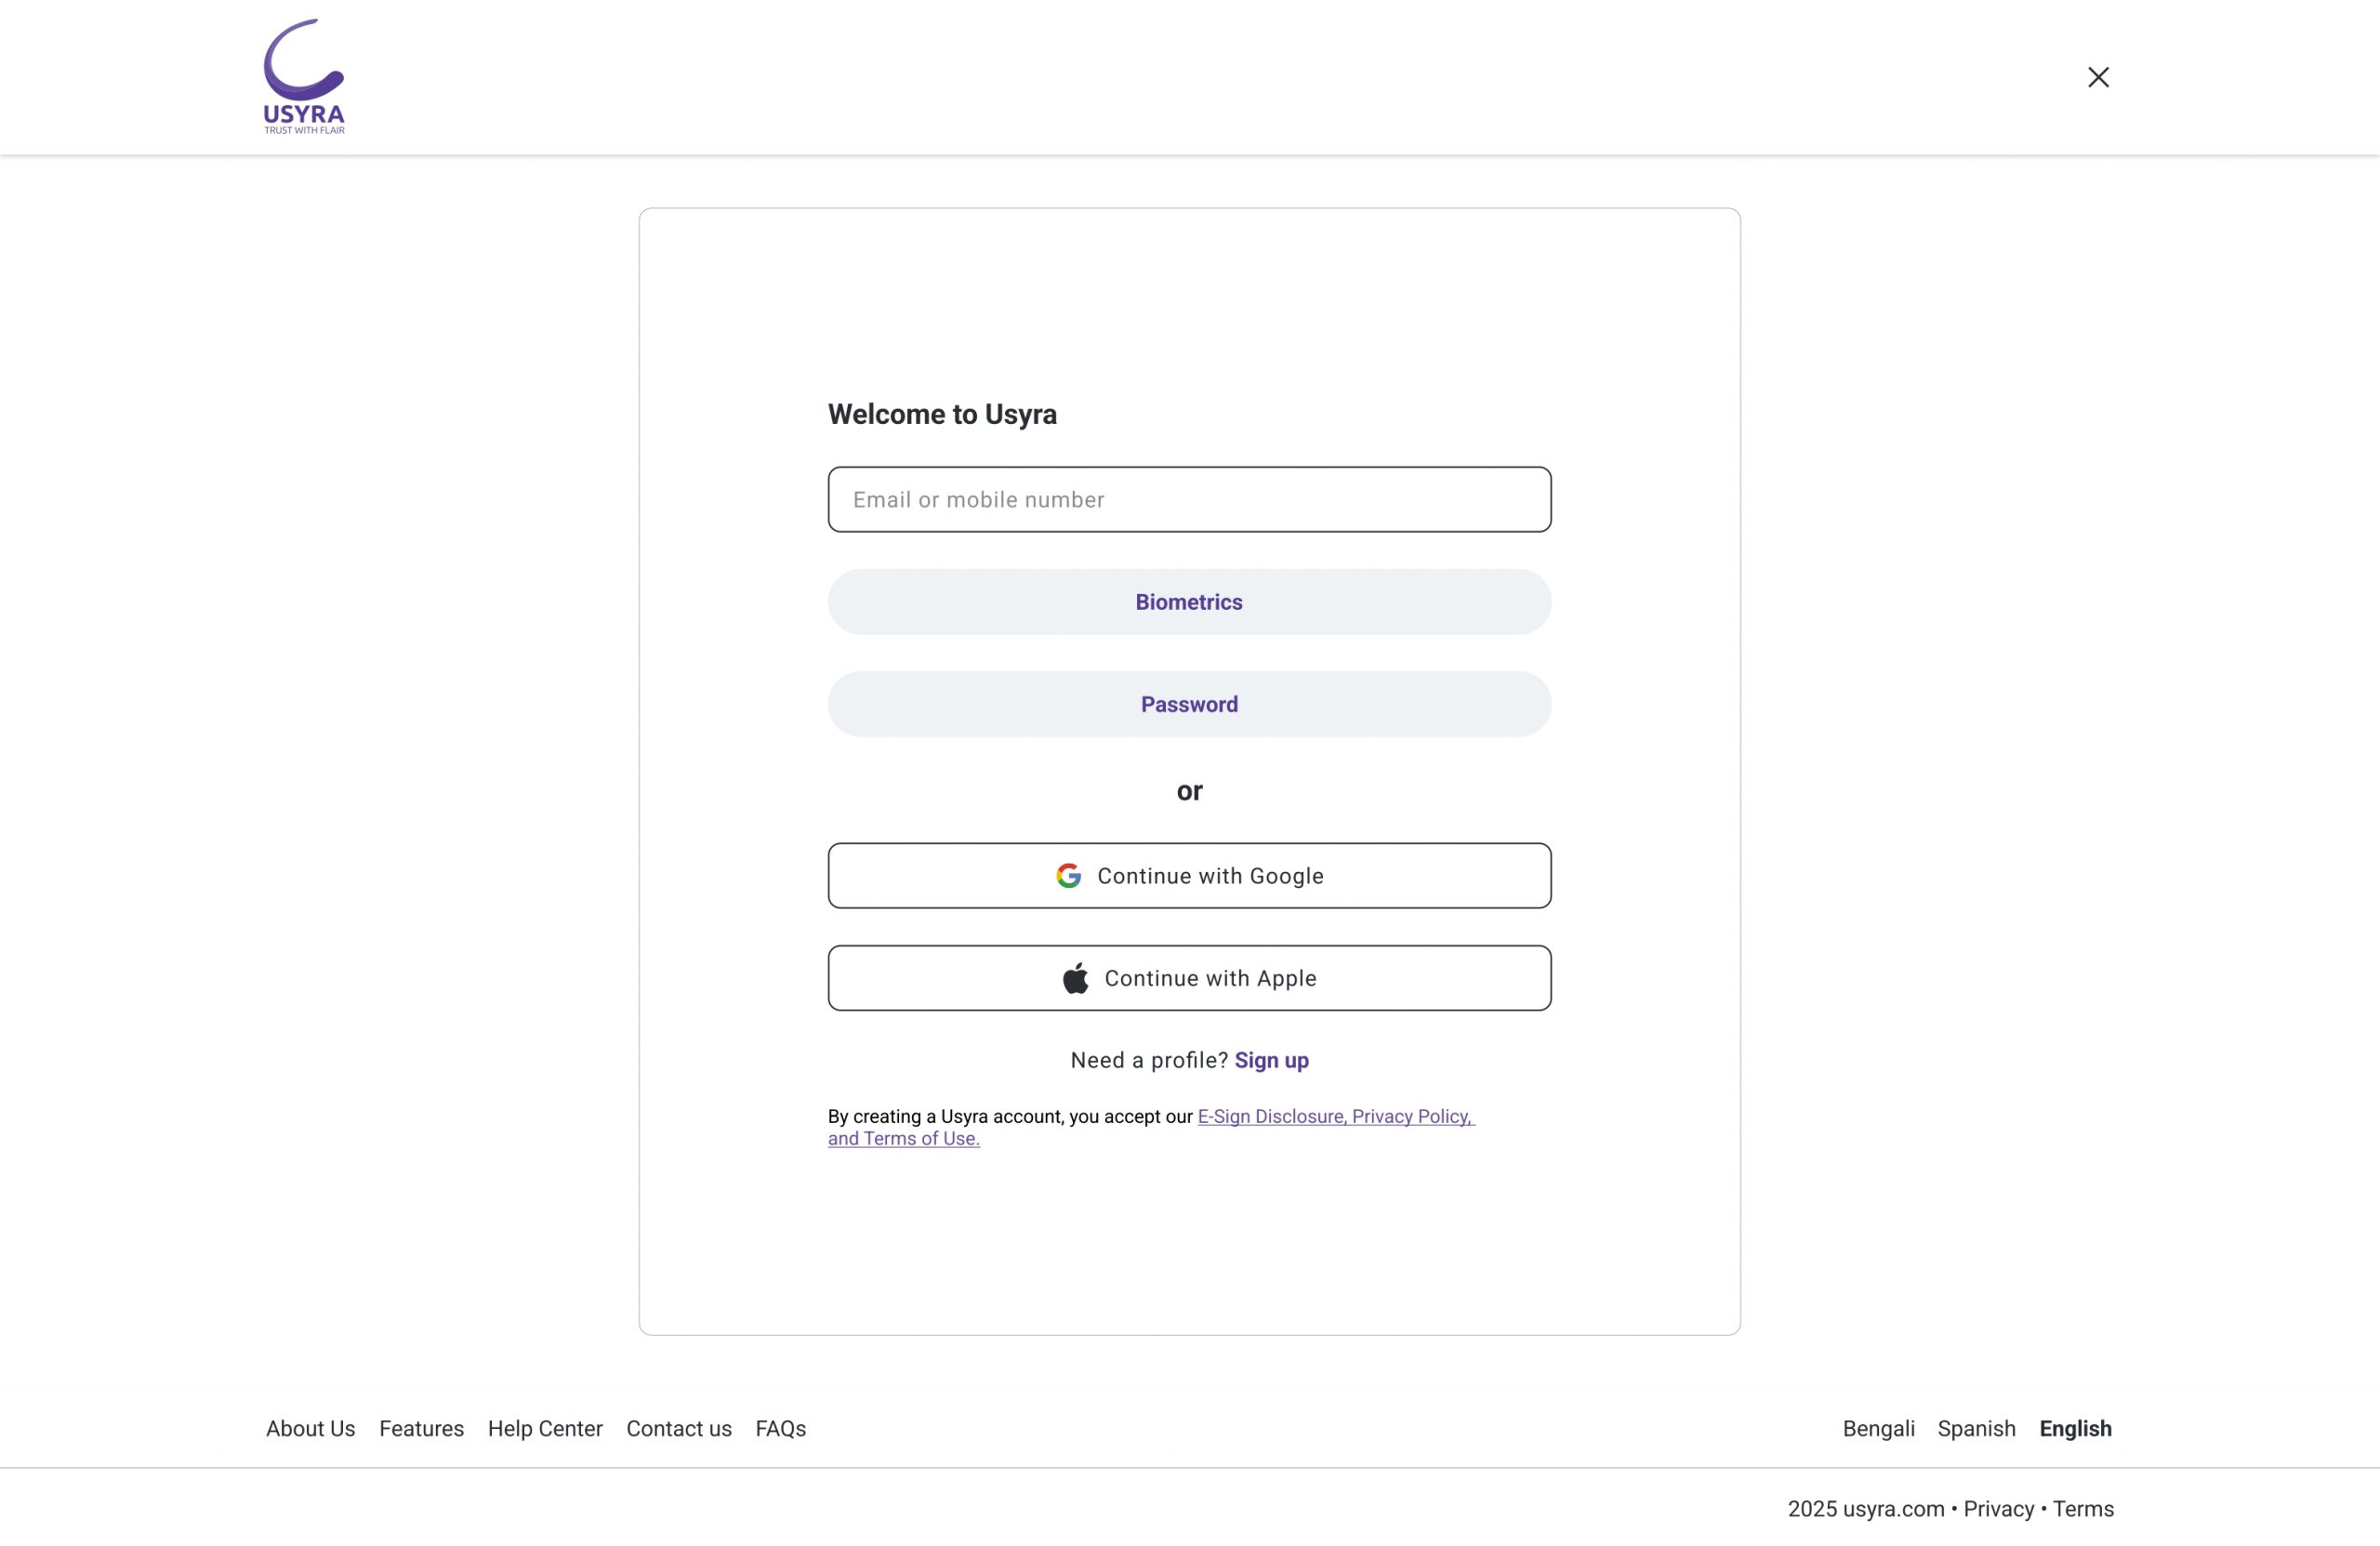2380x1546 pixels.
Task: Open the Help Center link
Action: [x=545, y=1428]
